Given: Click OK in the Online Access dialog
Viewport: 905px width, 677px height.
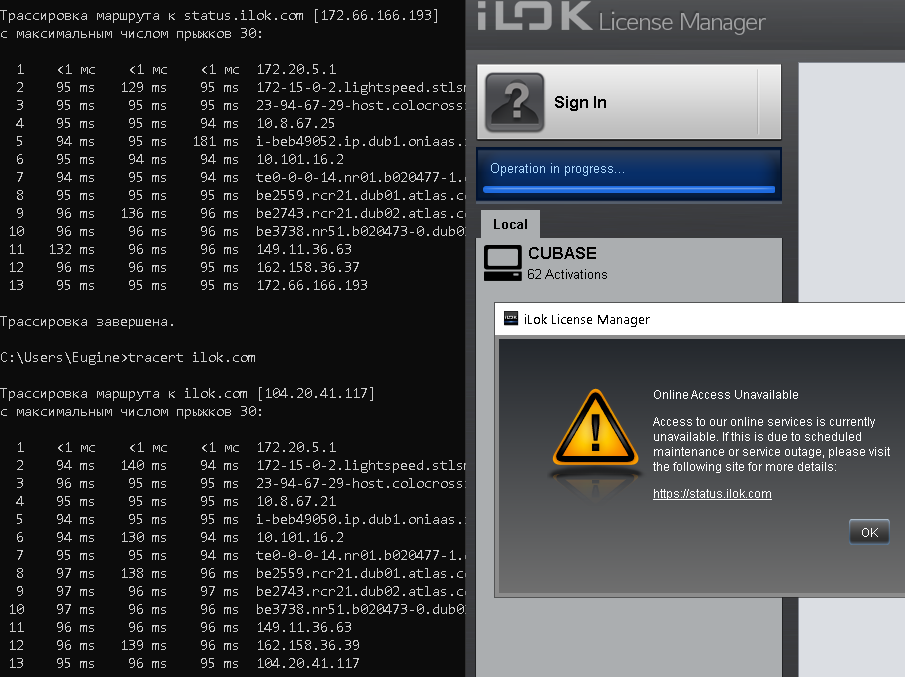Looking at the screenshot, I should [x=869, y=532].
